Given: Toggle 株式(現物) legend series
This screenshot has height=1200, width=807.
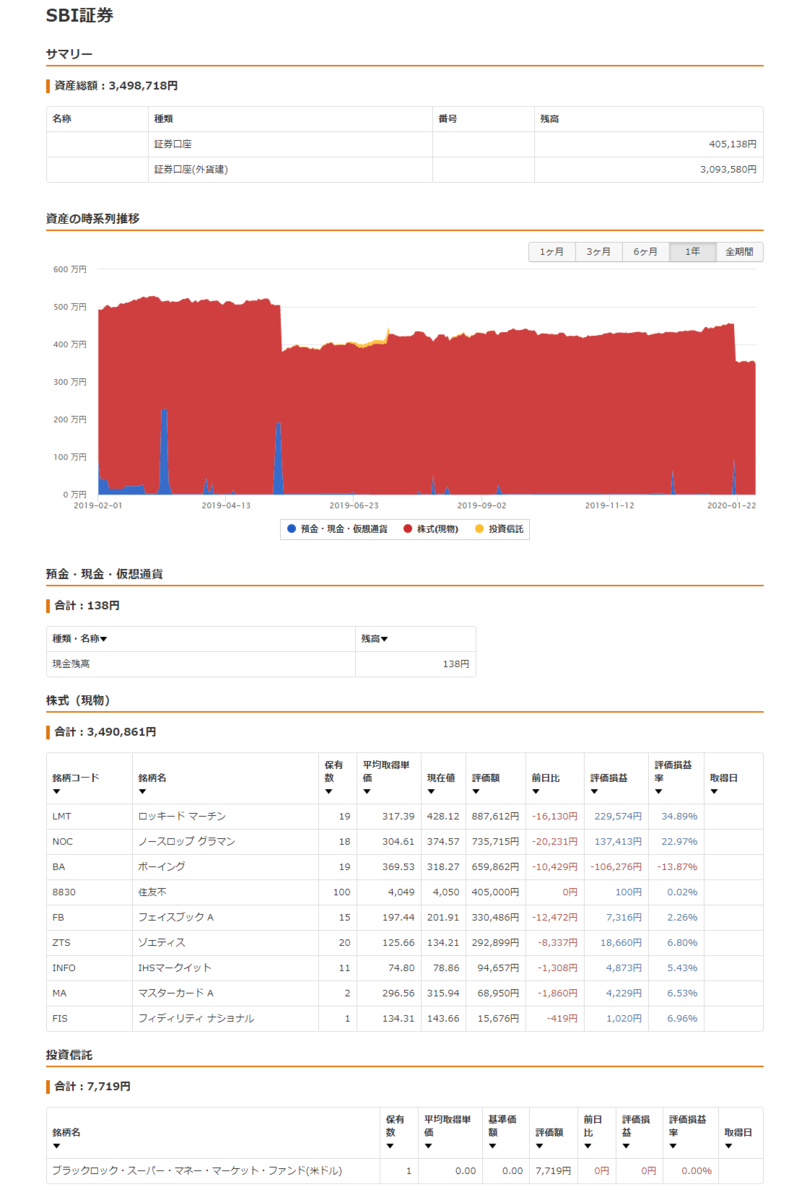Looking at the screenshot, I should click(431, 529).
